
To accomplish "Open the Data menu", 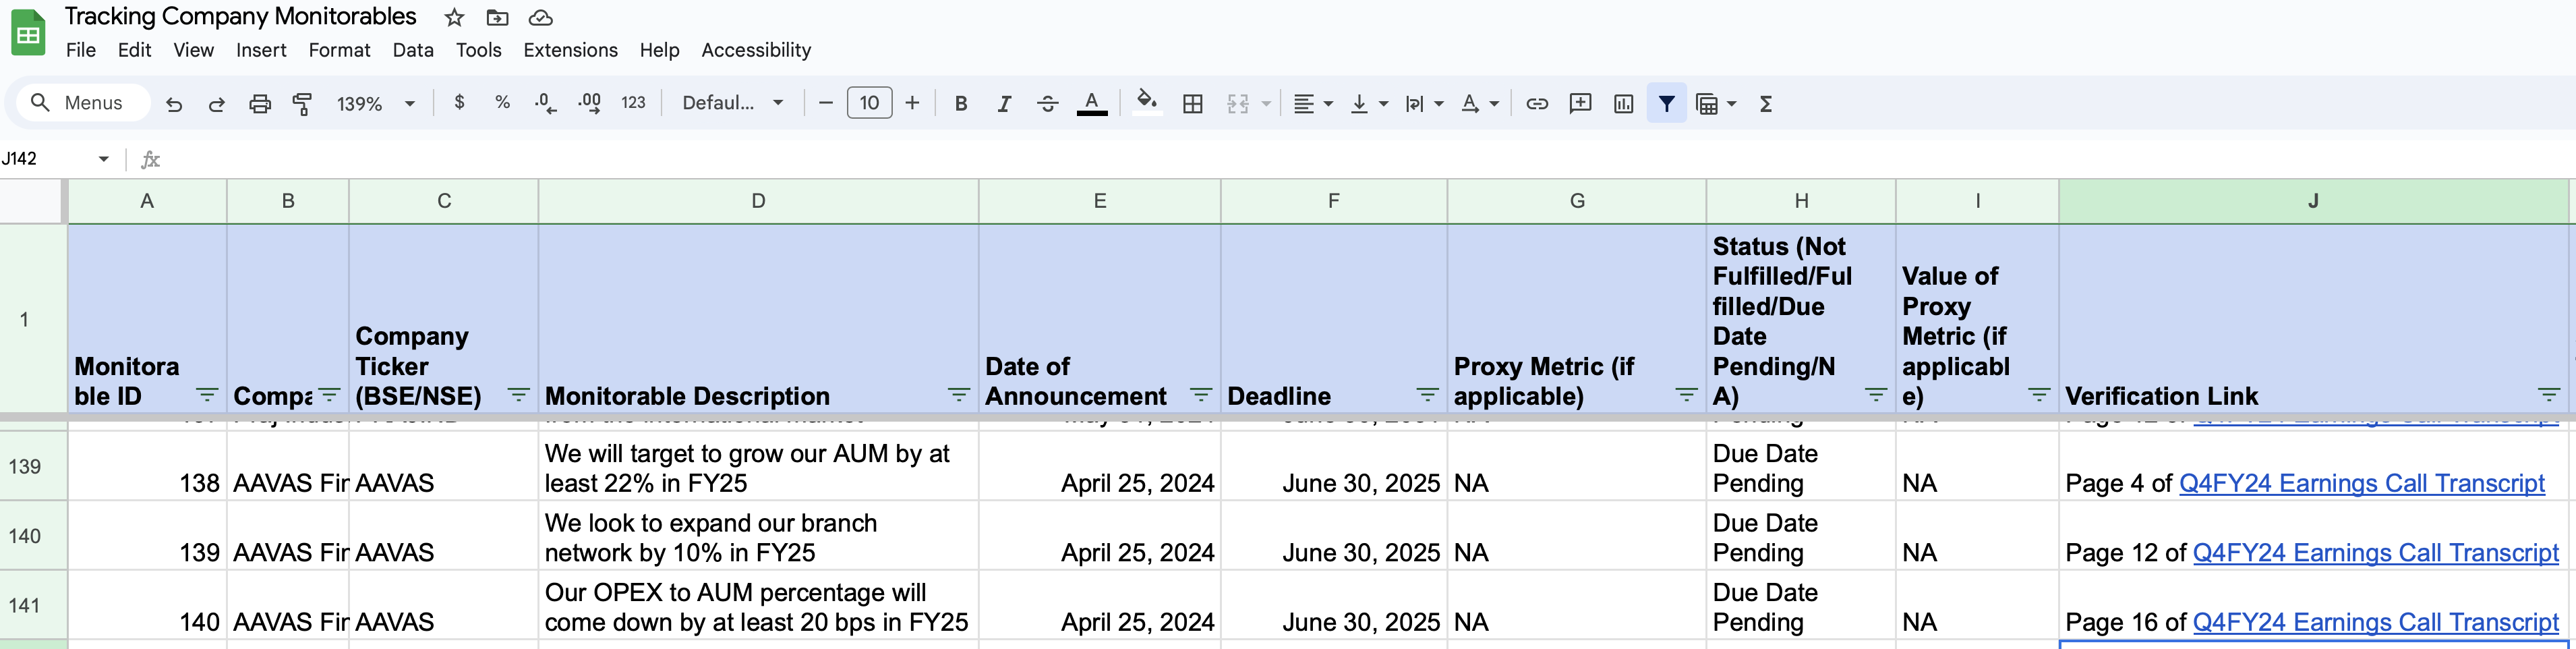I will click(412, 50).
